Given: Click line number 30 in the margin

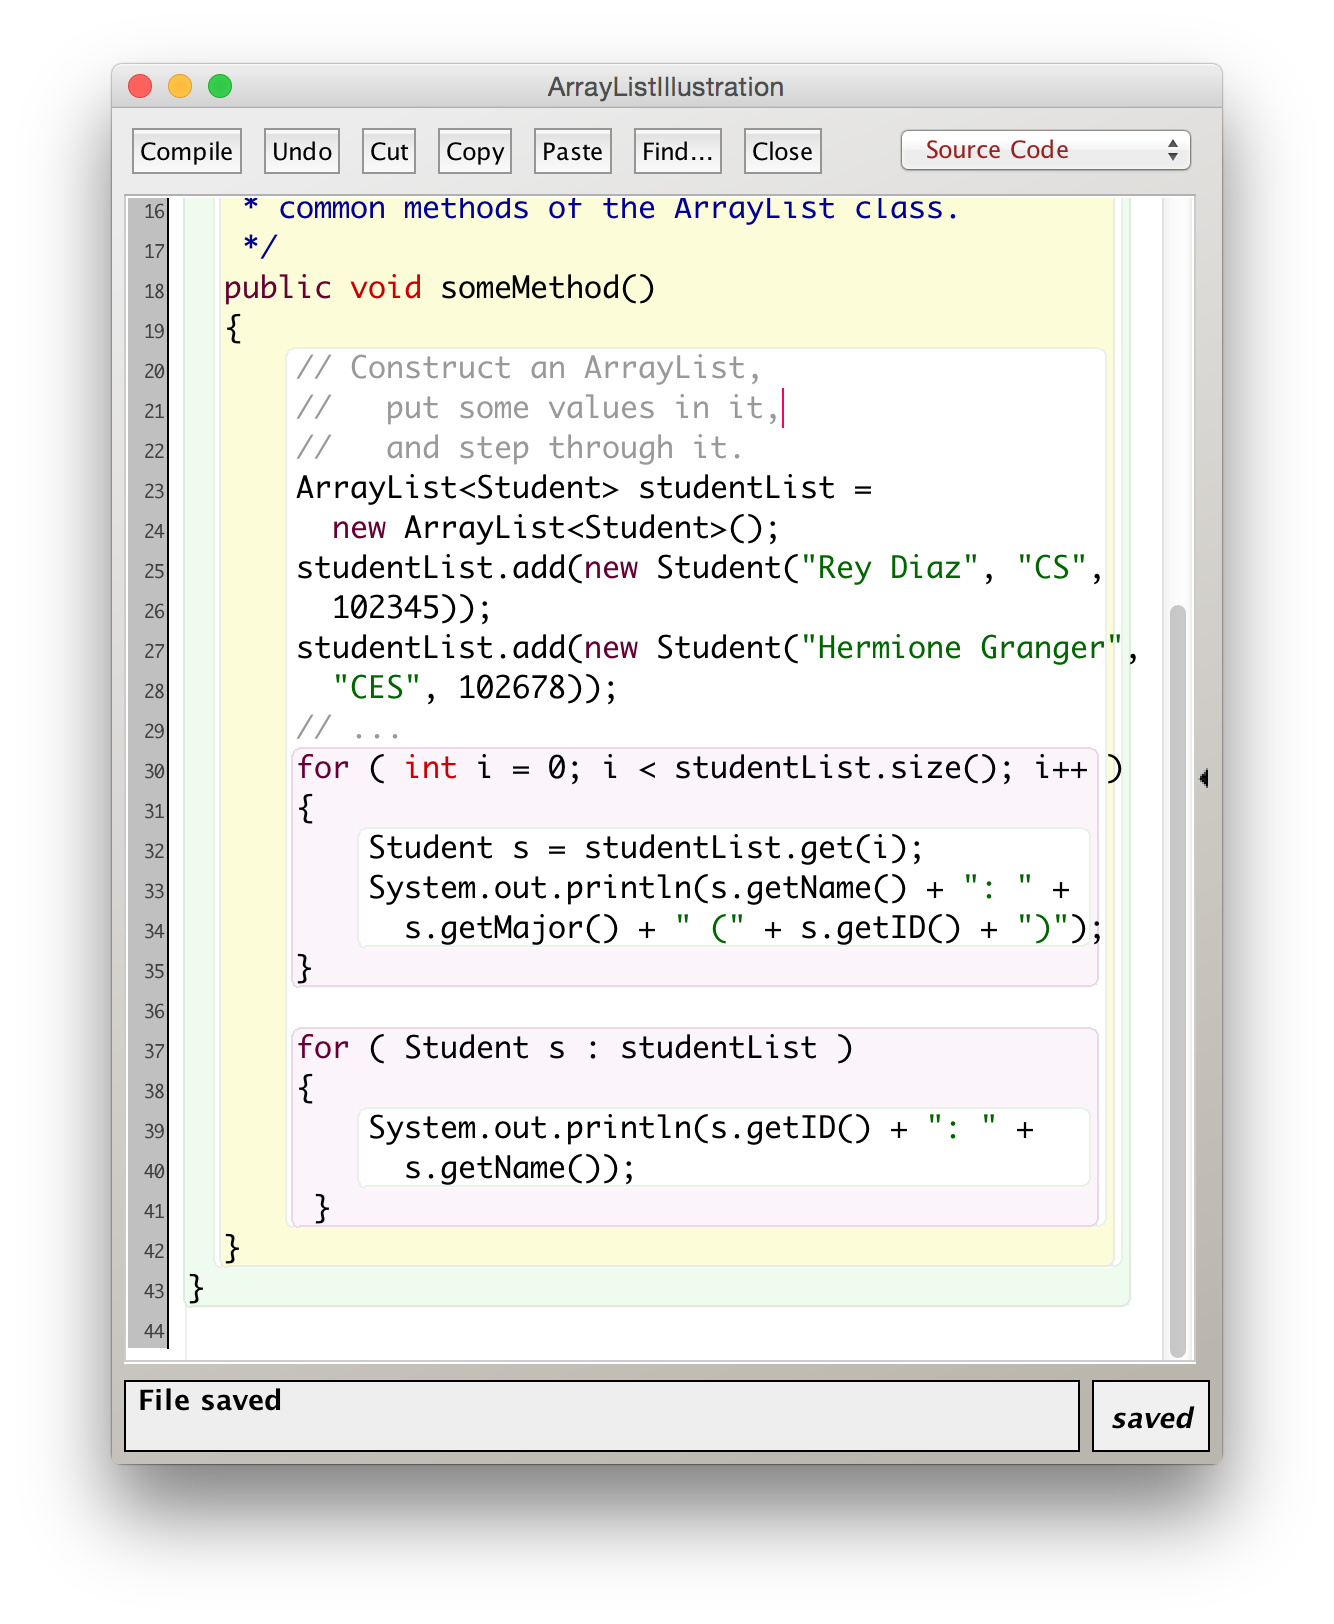Looking at the screenshot, I should pos(154,771).
